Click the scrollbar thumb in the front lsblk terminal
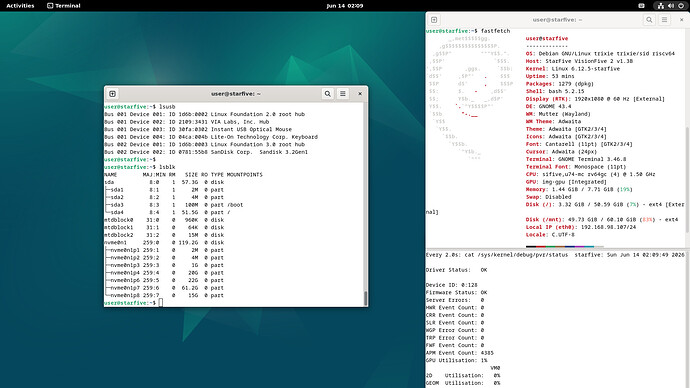690x388 pixels. click(365, 298)
